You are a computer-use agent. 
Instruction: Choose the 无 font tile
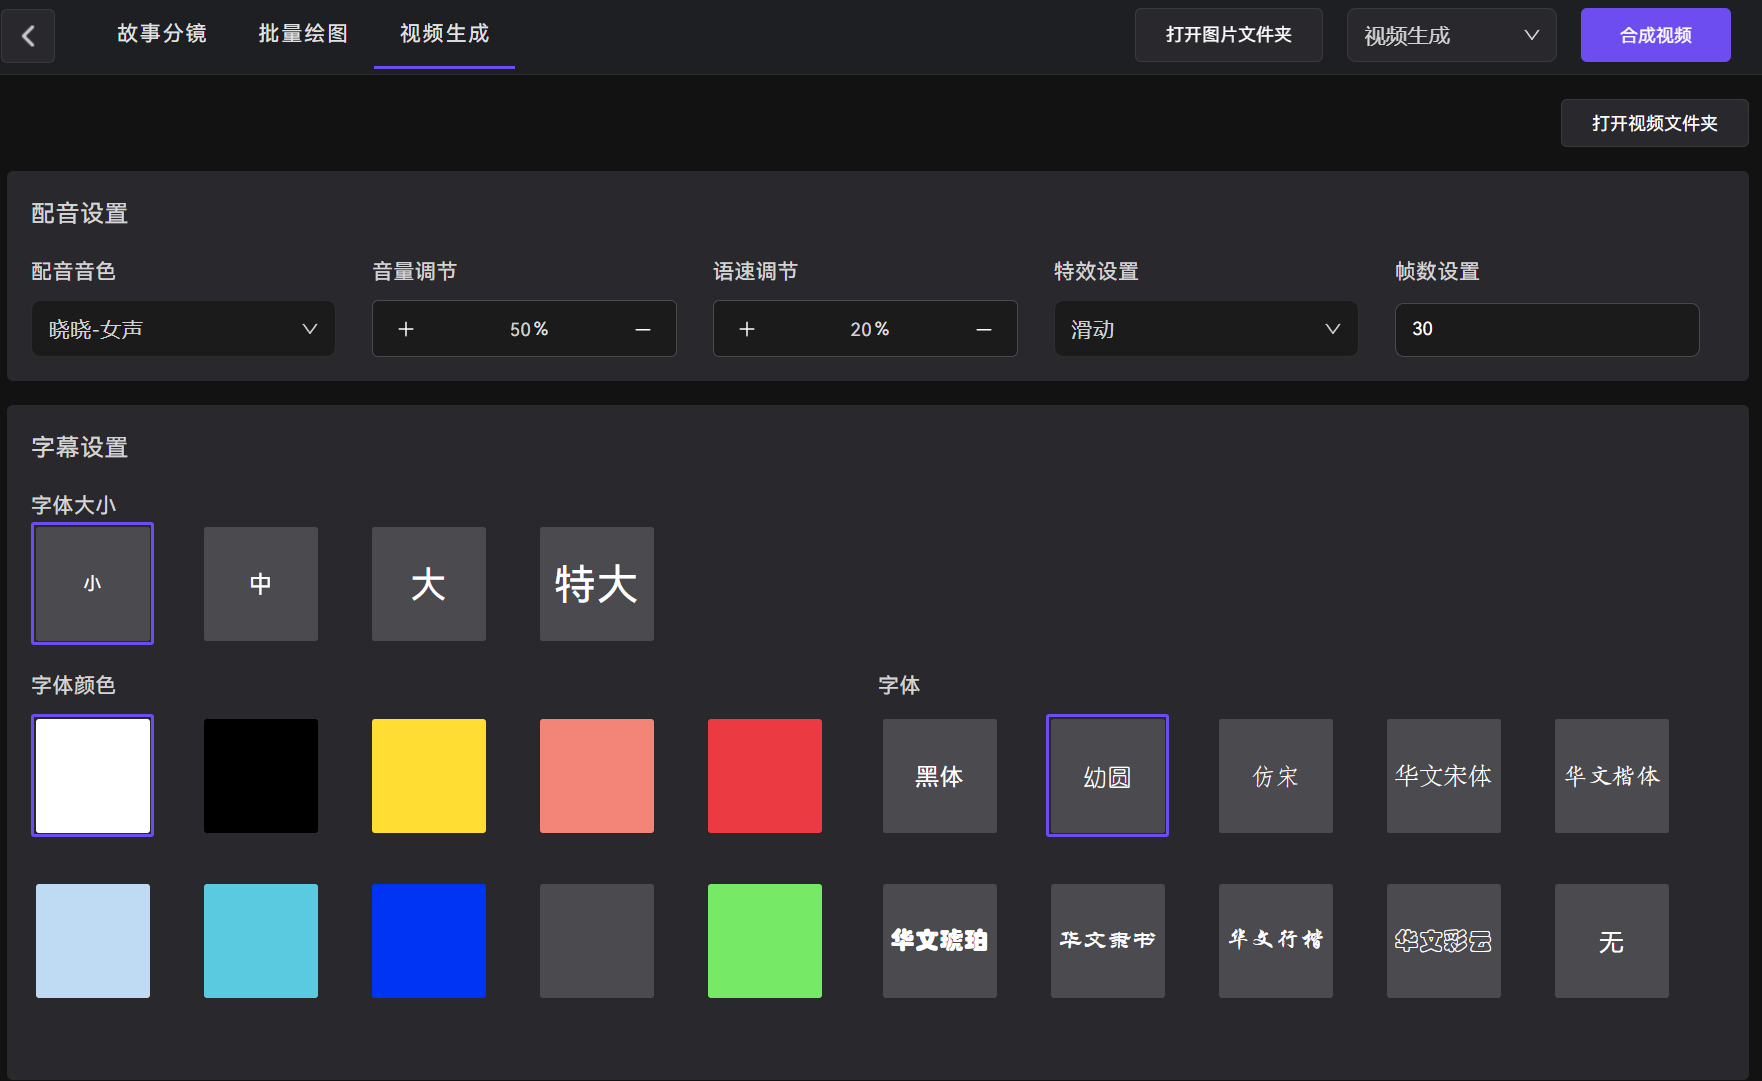coord(1612,941)
